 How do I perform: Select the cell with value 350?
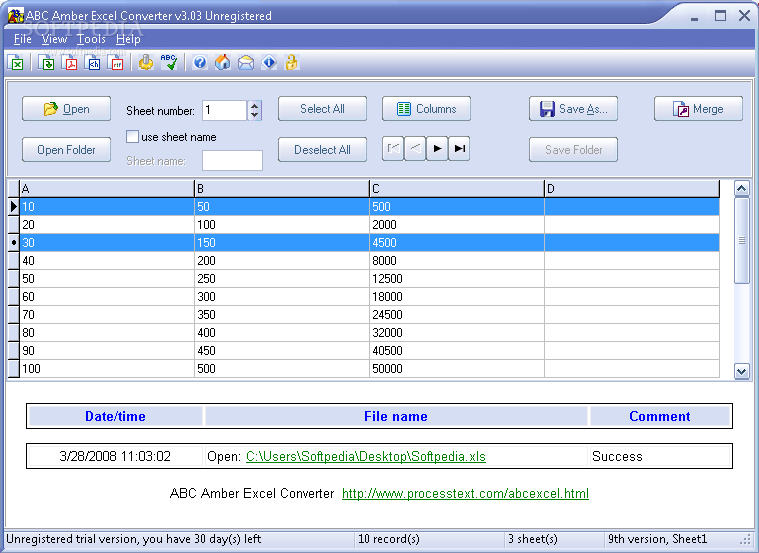pyautogui.click(x=282, y=315)
